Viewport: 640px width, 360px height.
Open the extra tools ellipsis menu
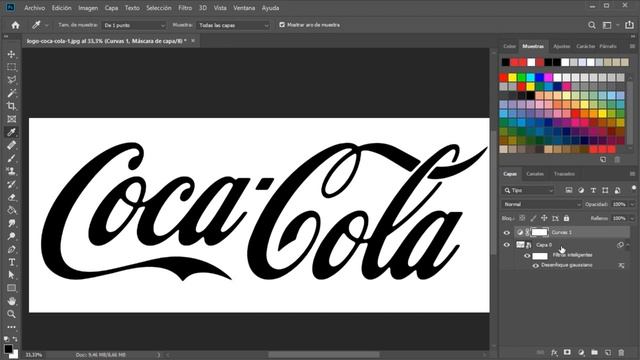pos(11,327)
